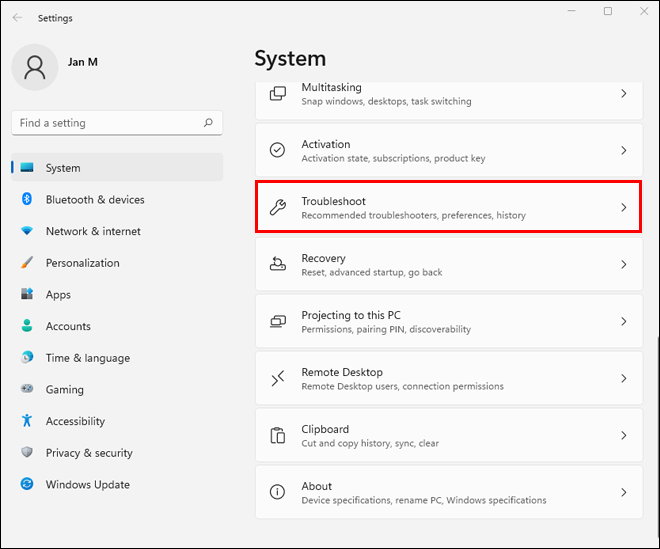
Task: Click the Projecting to this PC icon
Action: pyautogui.click(x=279, y=321)
